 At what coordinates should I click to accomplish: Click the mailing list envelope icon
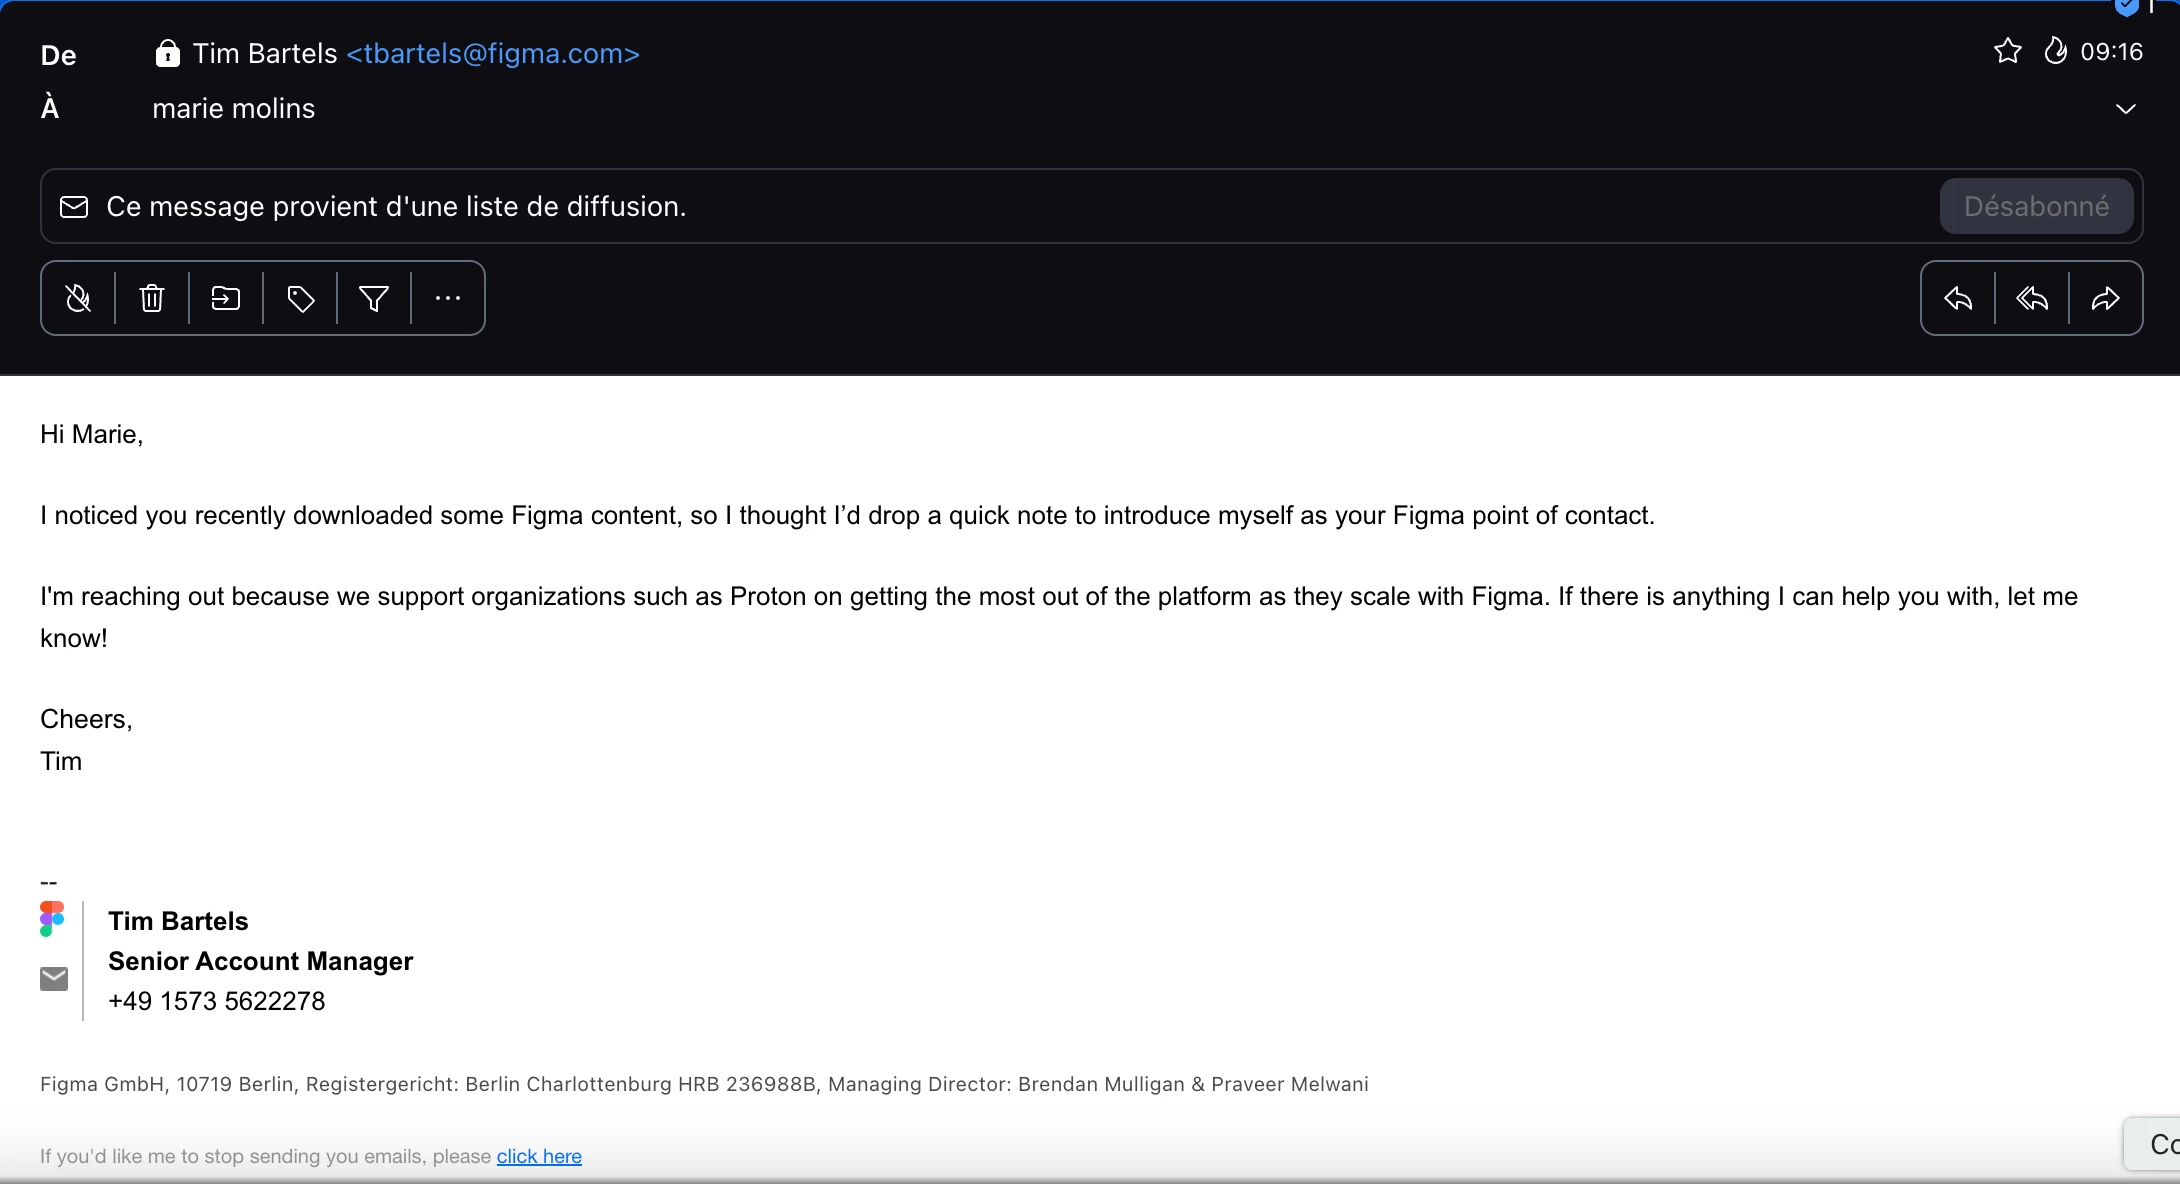click(x=74, y=206)
